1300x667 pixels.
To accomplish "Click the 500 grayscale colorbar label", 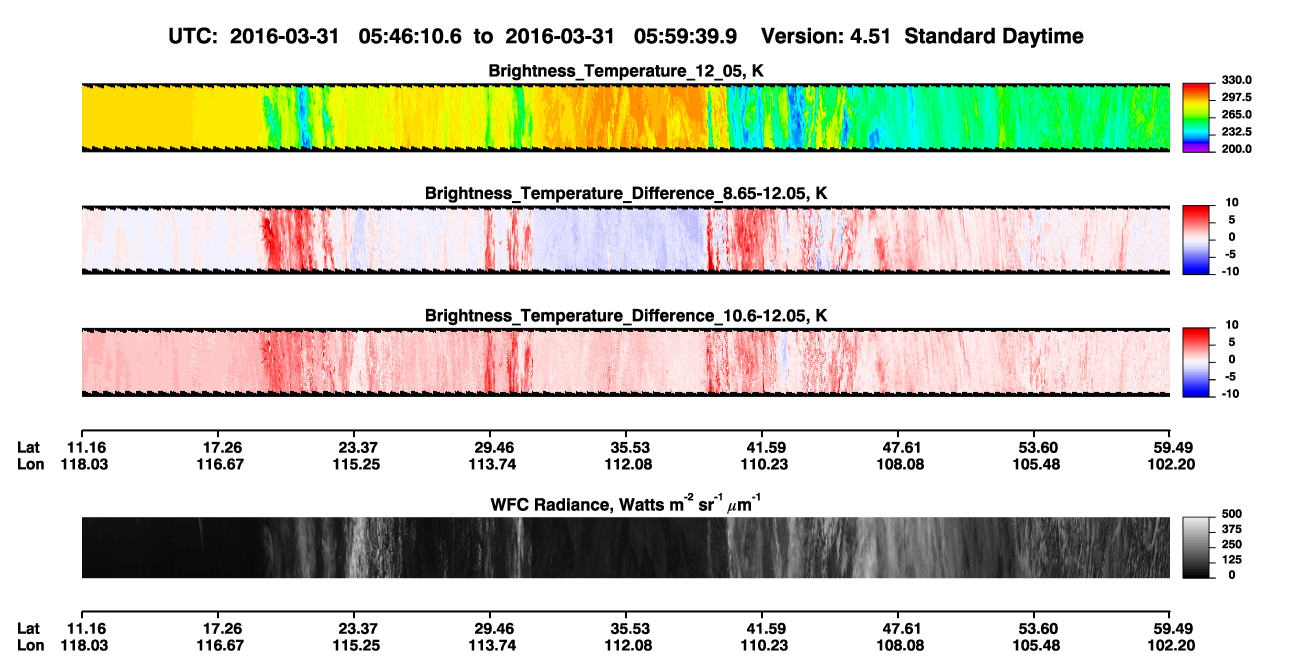I will (1231, 514).
